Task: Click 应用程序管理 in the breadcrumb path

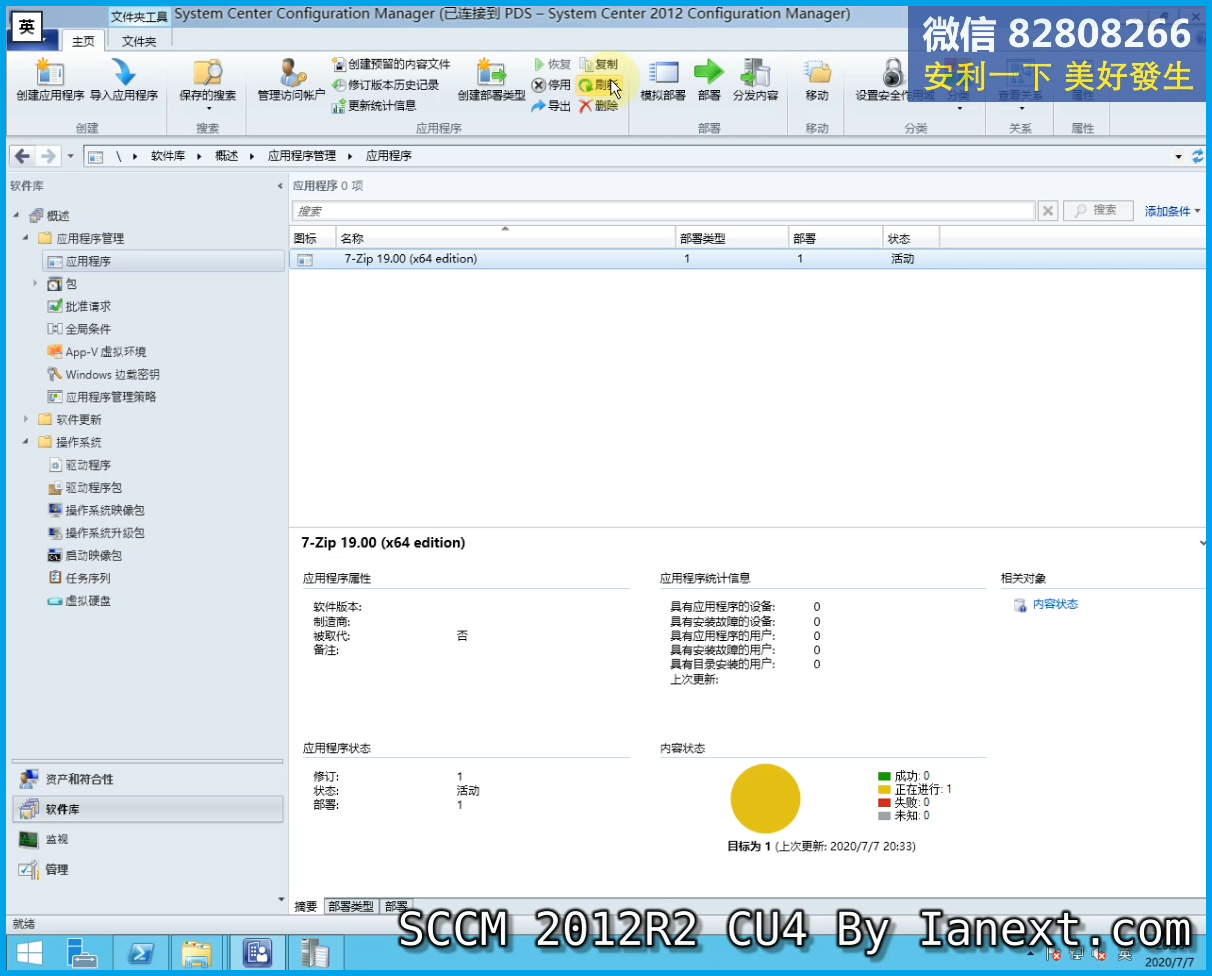Action: 302,156
